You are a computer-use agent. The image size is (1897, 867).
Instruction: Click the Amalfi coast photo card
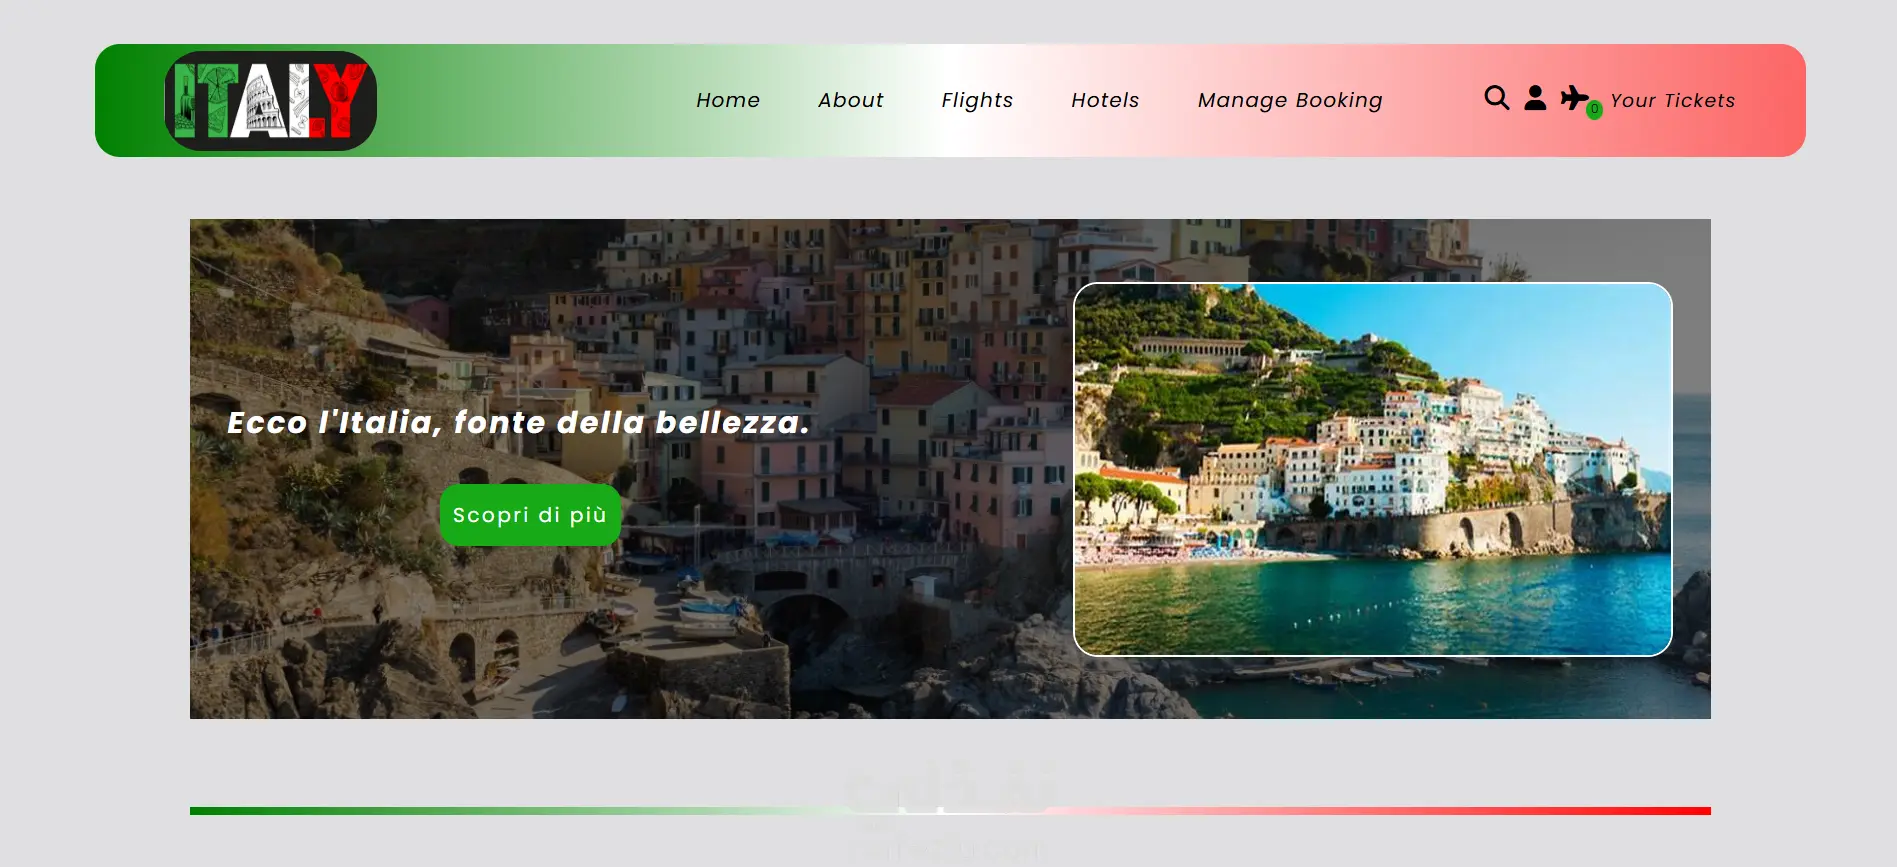pyautogui.click(x=1373, y=470)
